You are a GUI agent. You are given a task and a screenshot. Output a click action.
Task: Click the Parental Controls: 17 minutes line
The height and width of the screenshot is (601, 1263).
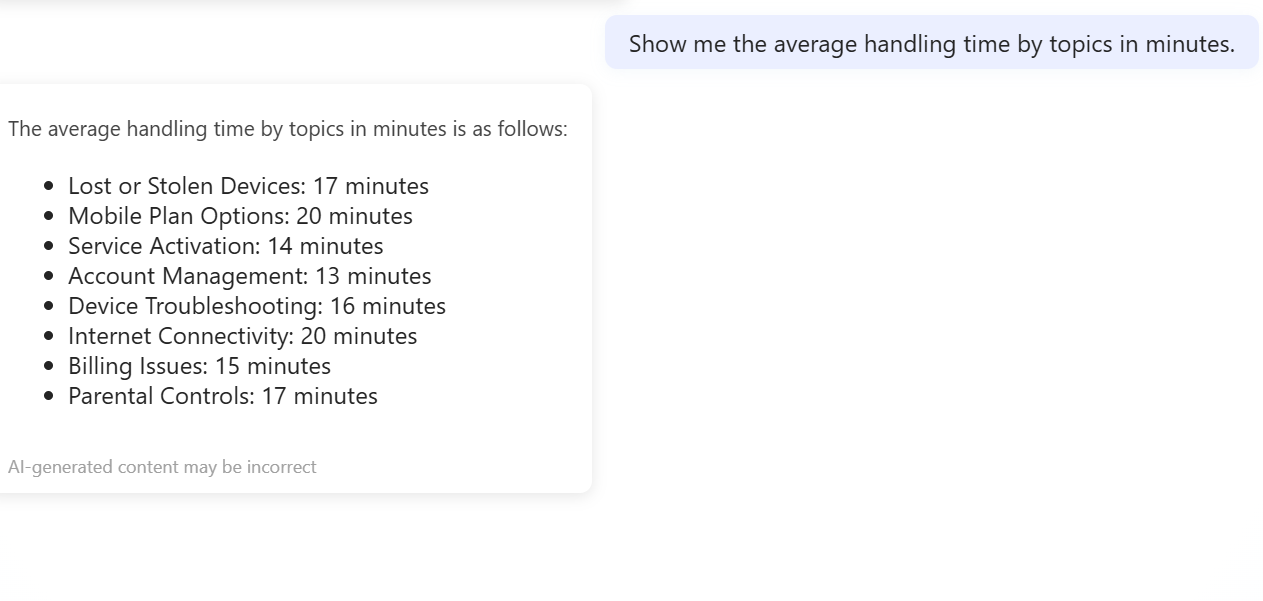222,396
